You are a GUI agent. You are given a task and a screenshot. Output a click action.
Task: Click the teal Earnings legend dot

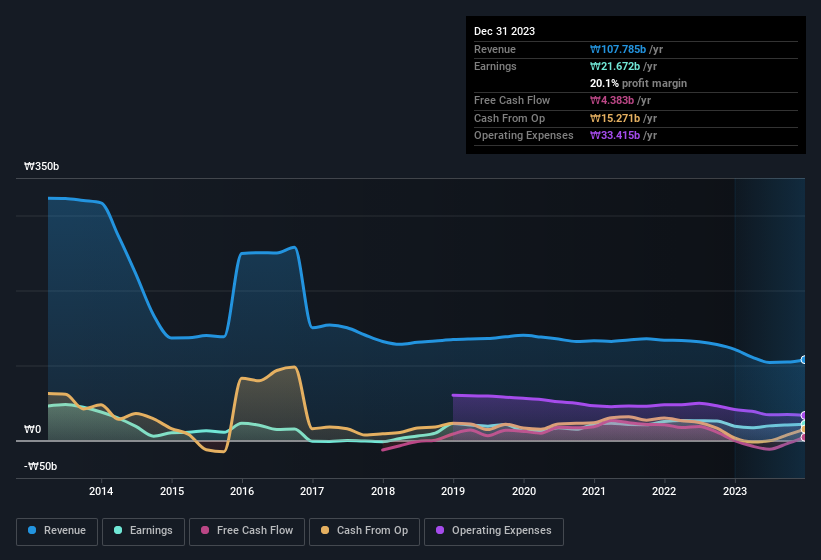tap(118, 531)
